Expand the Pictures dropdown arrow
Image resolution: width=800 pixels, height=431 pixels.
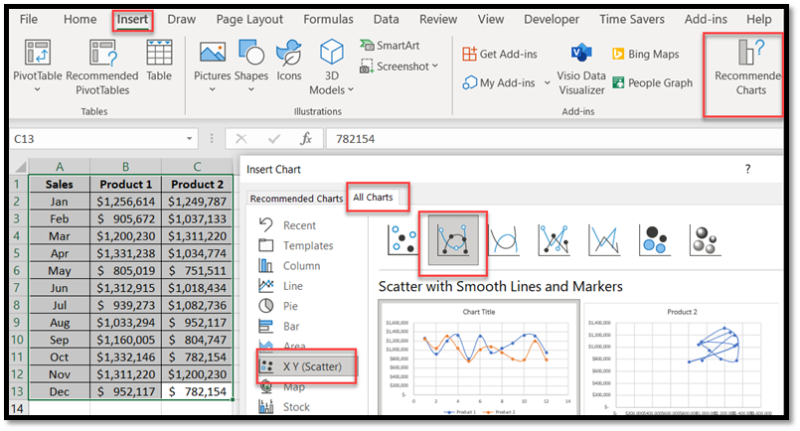point(212,90)
